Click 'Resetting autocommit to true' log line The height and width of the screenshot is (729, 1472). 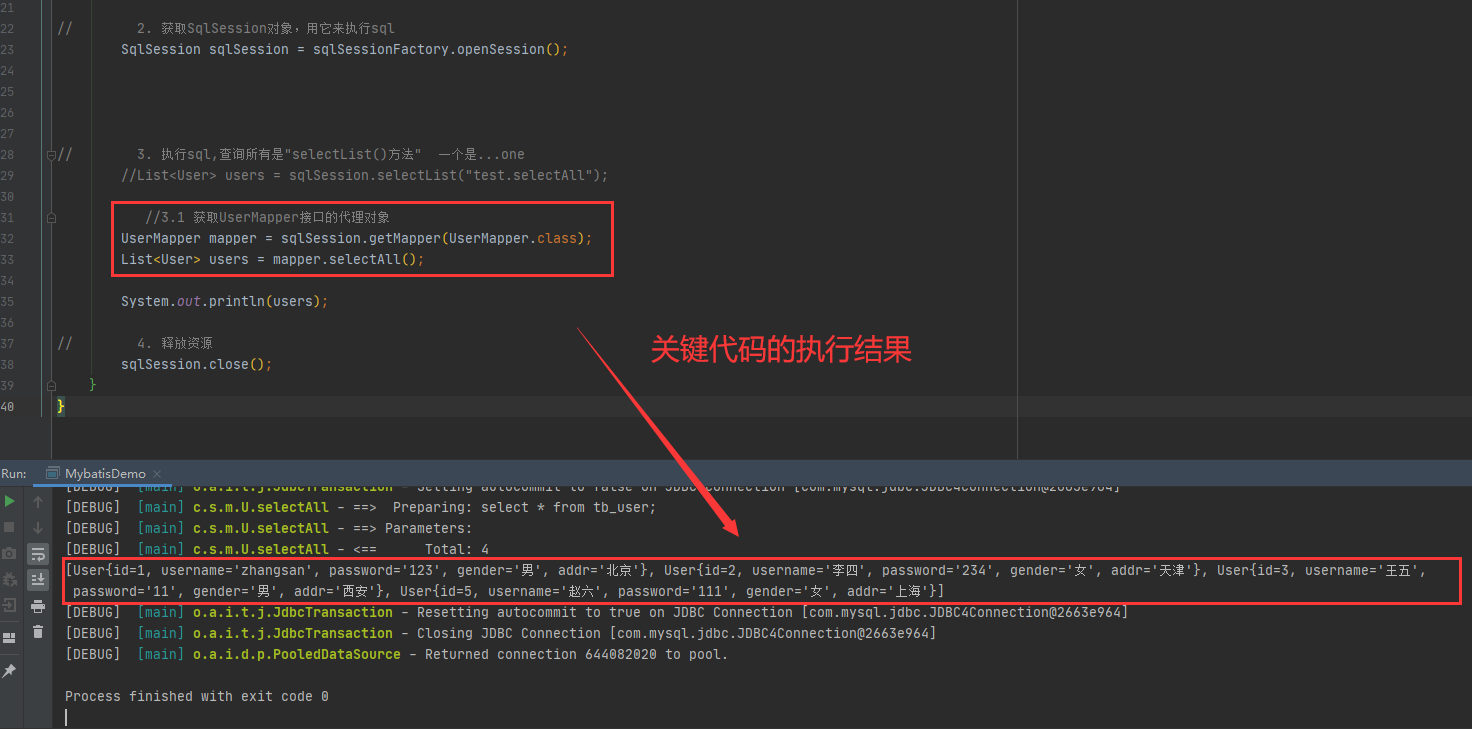596,612
